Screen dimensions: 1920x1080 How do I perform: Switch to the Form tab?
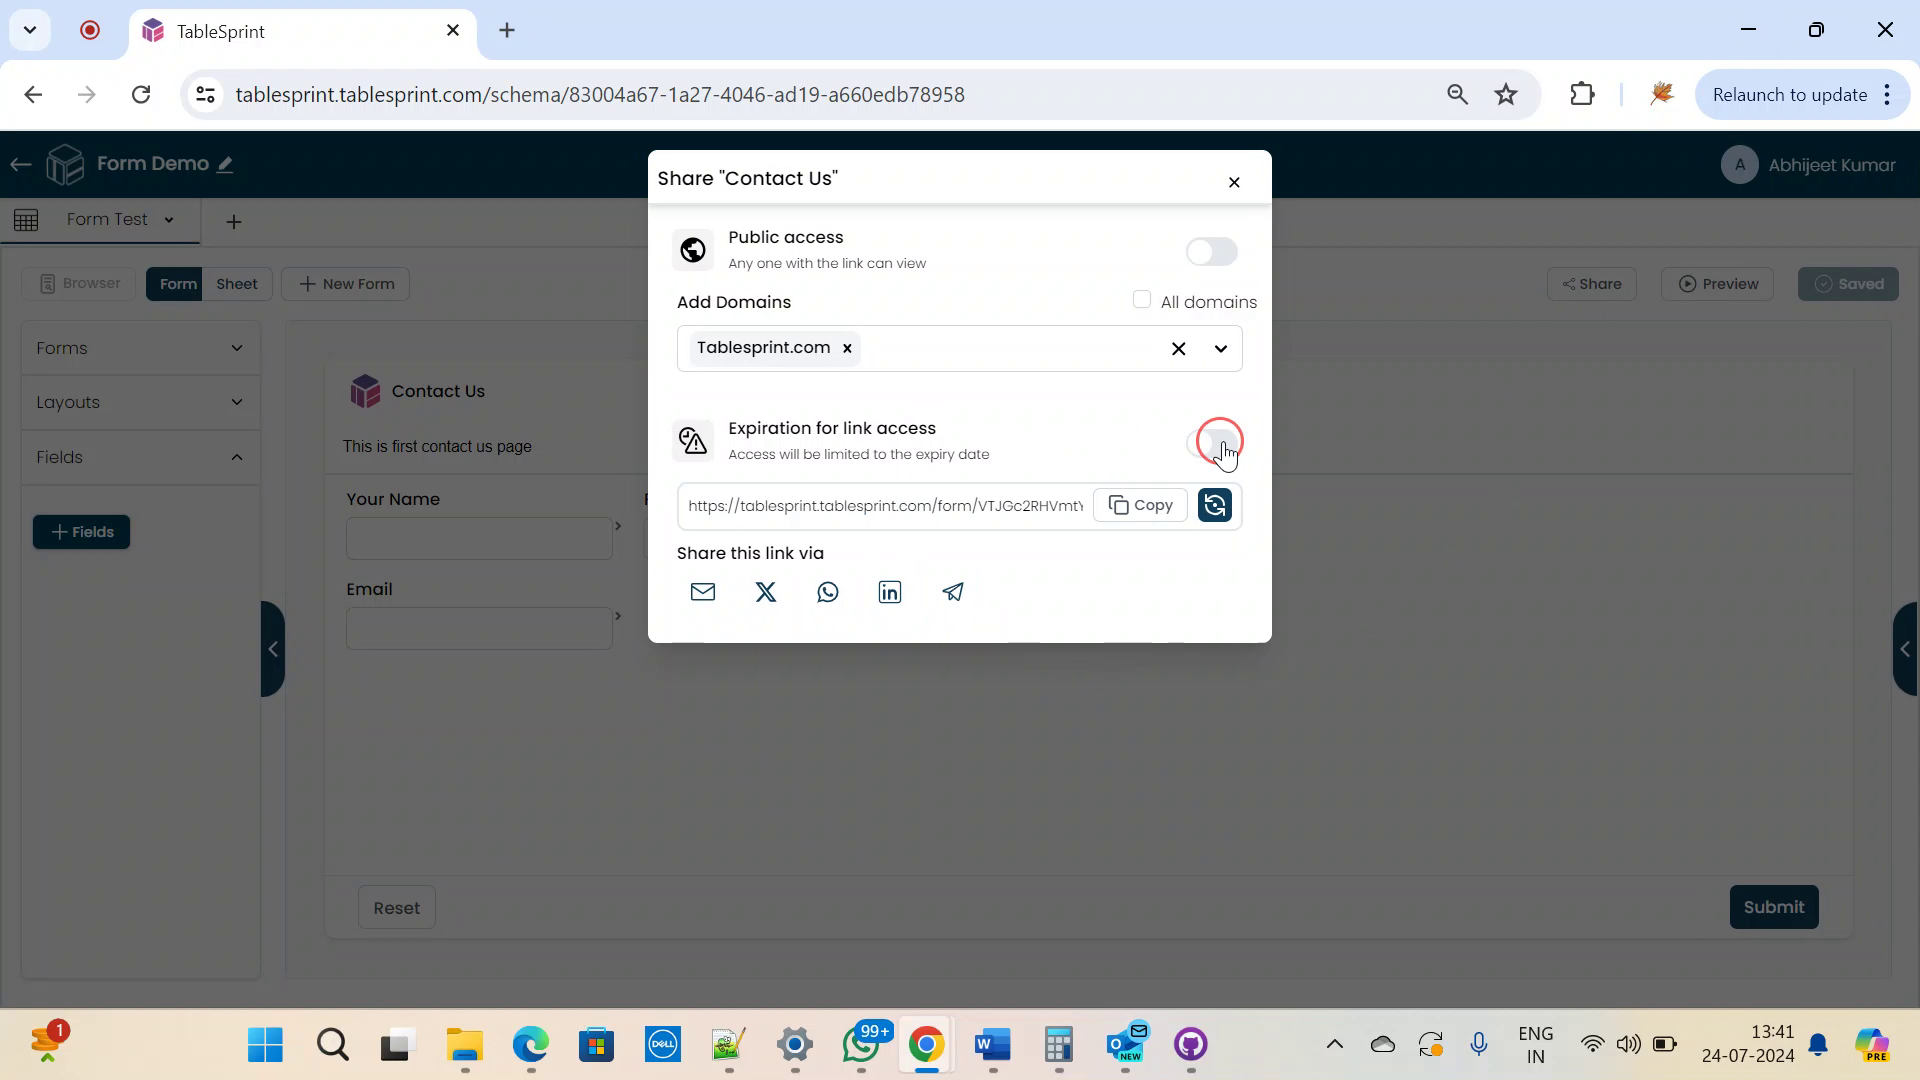[178, 284]
